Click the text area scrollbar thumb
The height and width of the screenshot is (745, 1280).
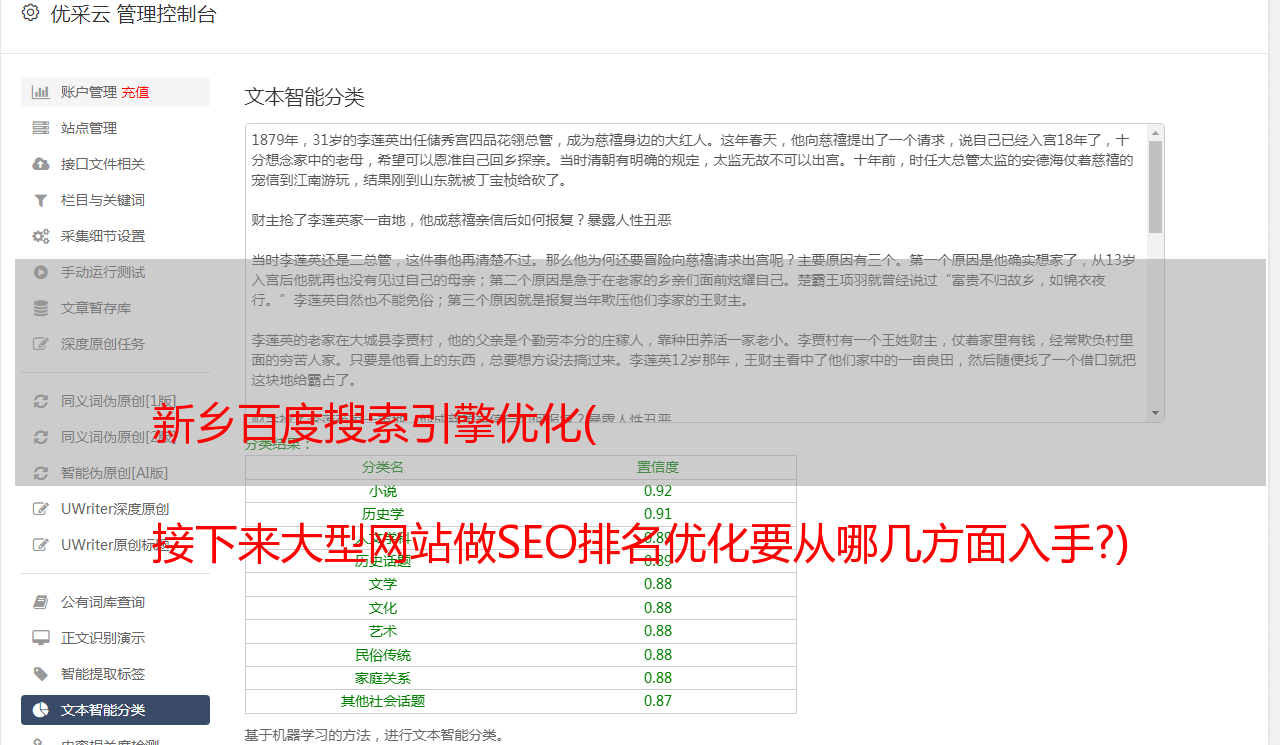(1155, 186)
